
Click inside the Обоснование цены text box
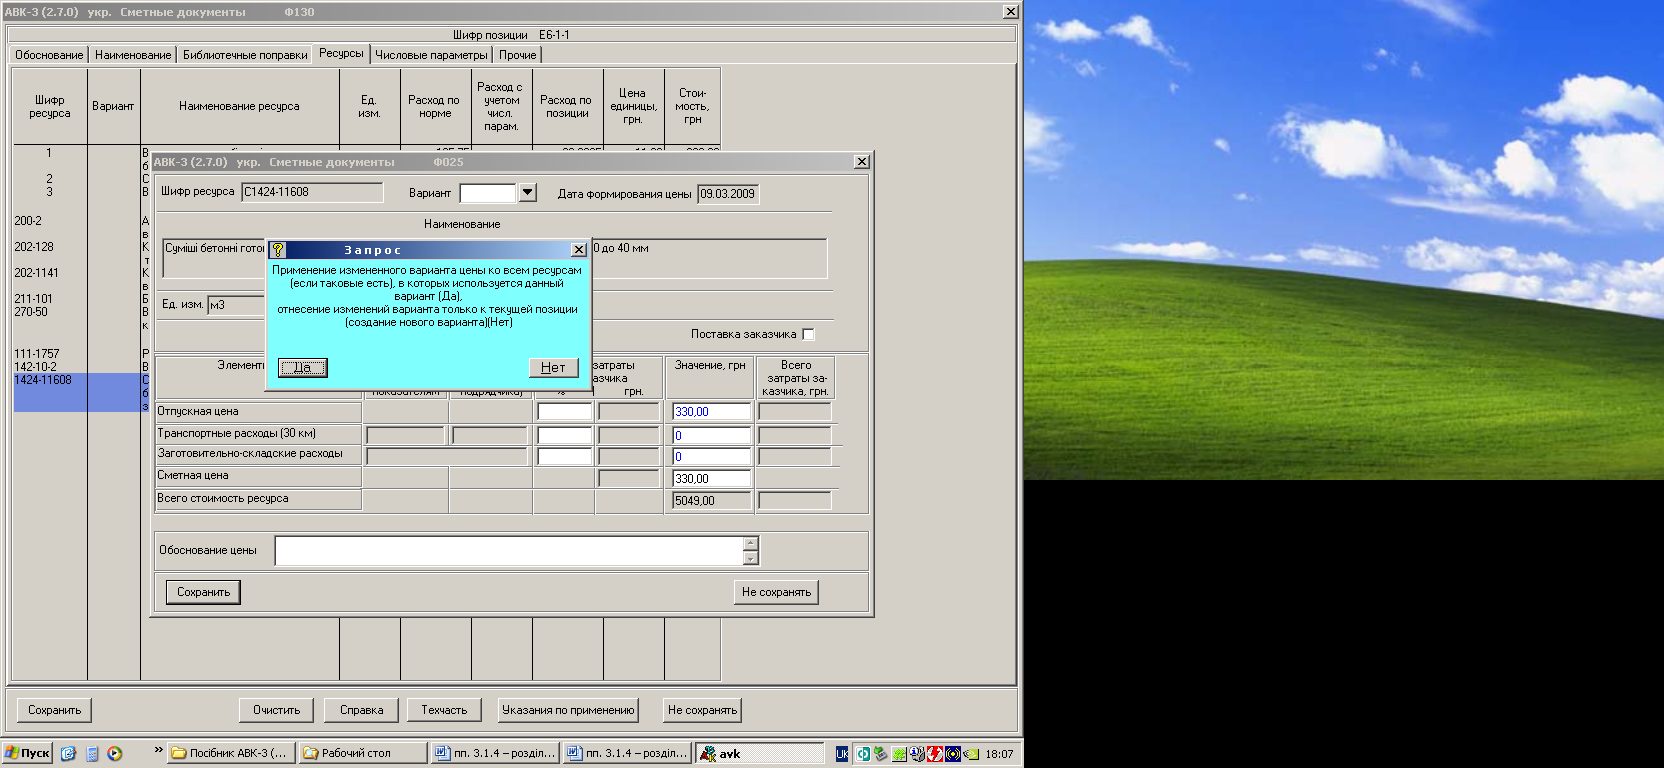coord(509,551)
